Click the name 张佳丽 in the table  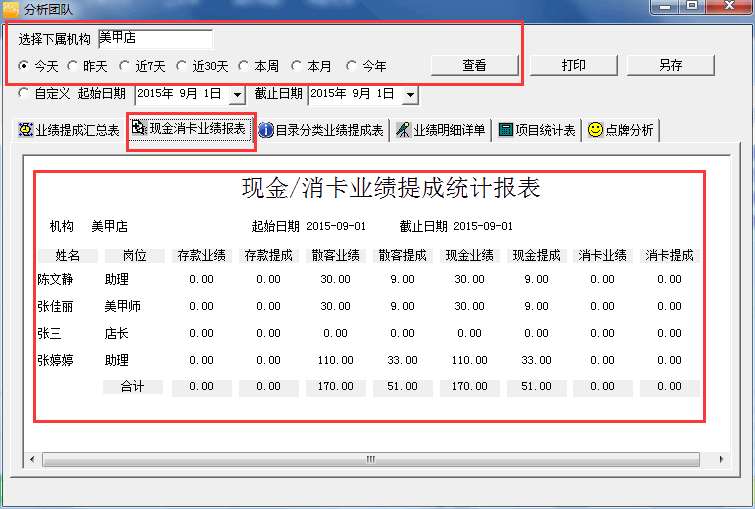(55, 306)
